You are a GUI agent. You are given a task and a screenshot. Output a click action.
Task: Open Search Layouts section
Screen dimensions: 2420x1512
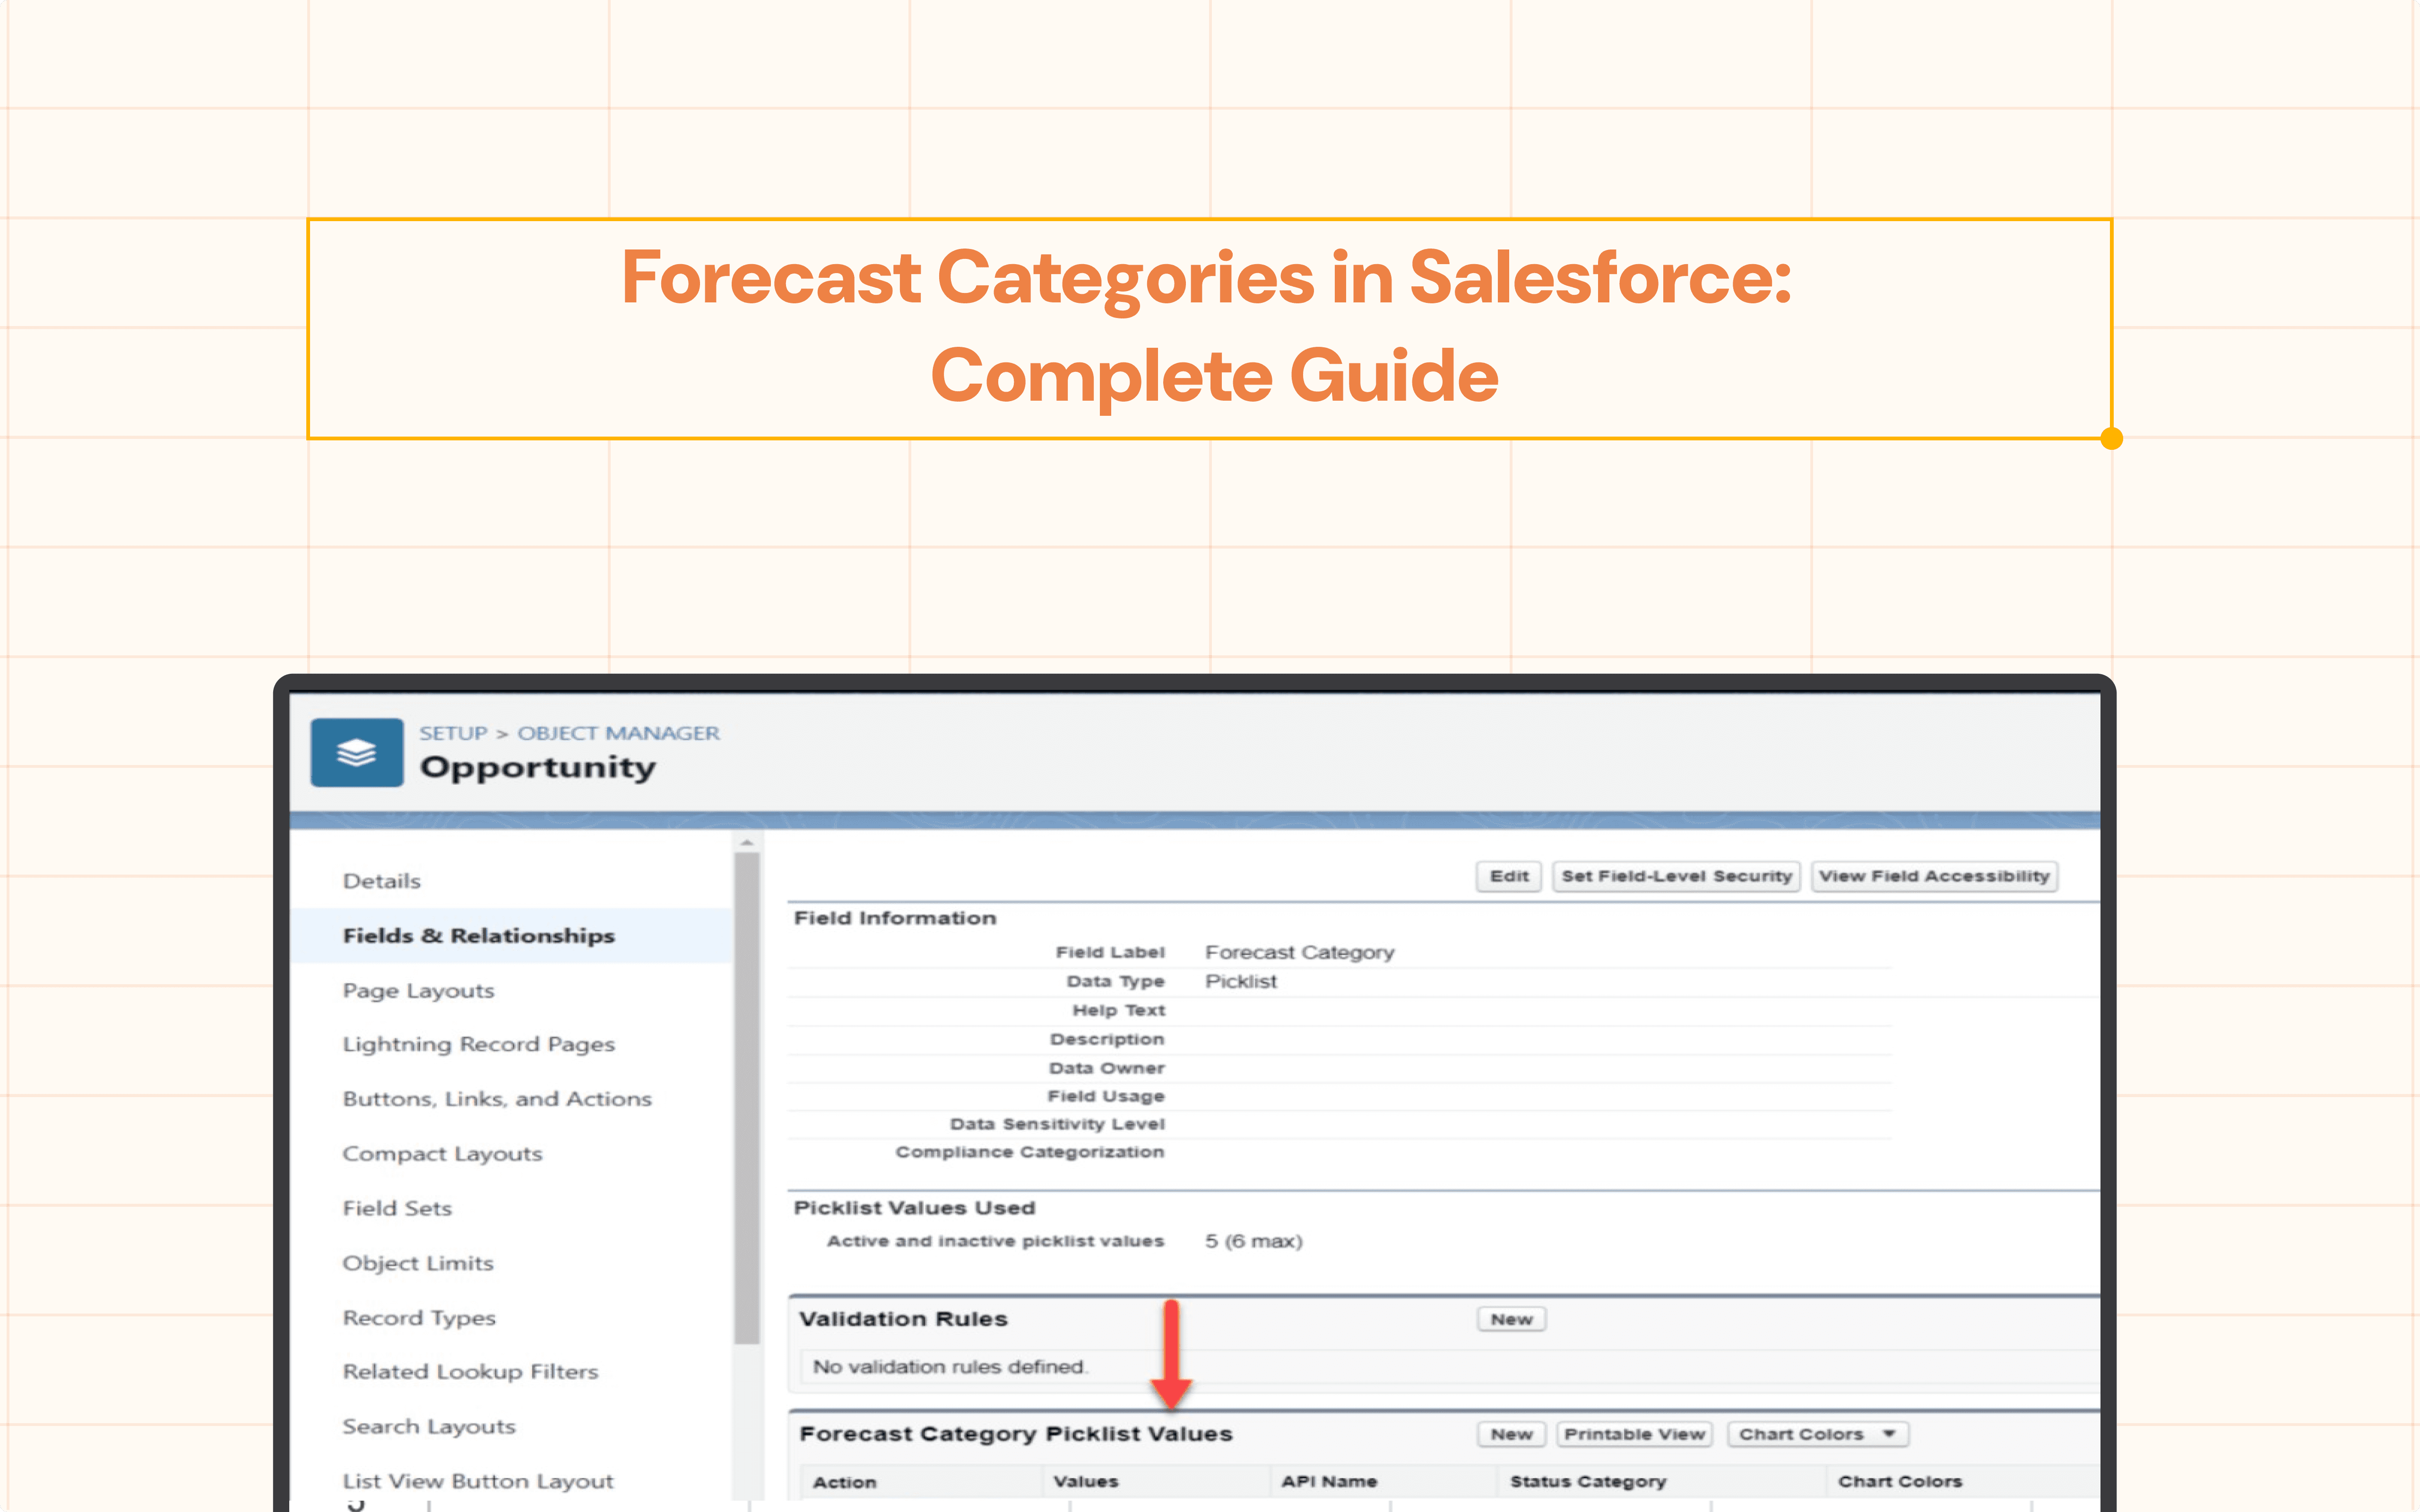pyautogui.click(x=430, y=1427)
